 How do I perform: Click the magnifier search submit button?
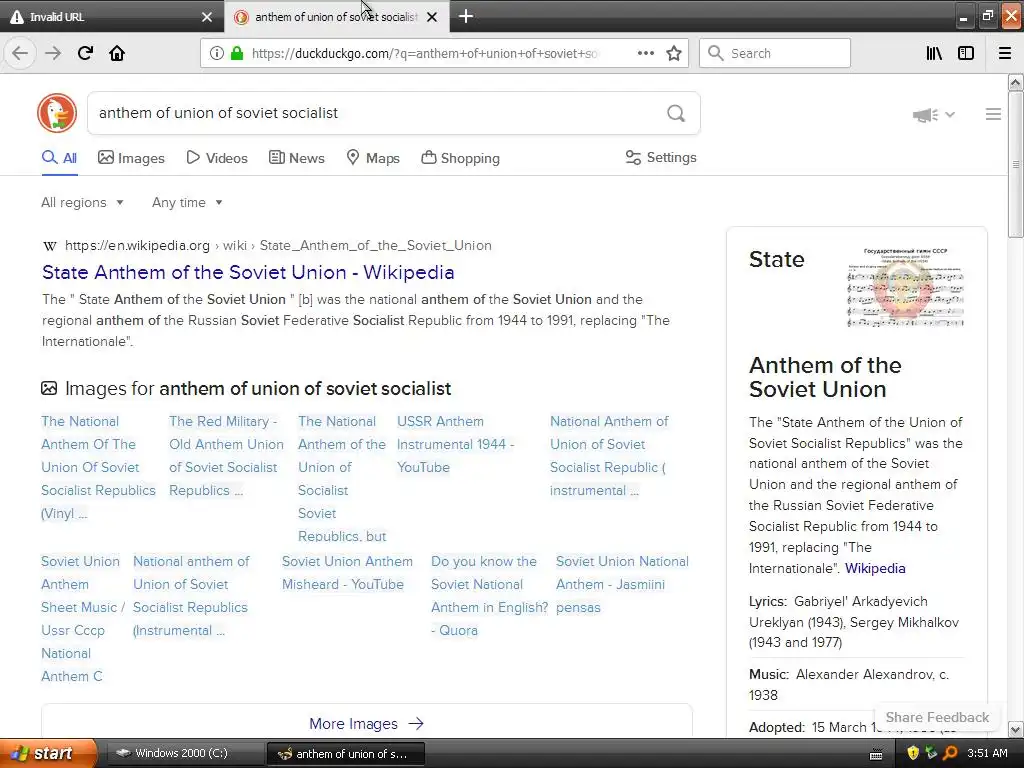[676, 114]
